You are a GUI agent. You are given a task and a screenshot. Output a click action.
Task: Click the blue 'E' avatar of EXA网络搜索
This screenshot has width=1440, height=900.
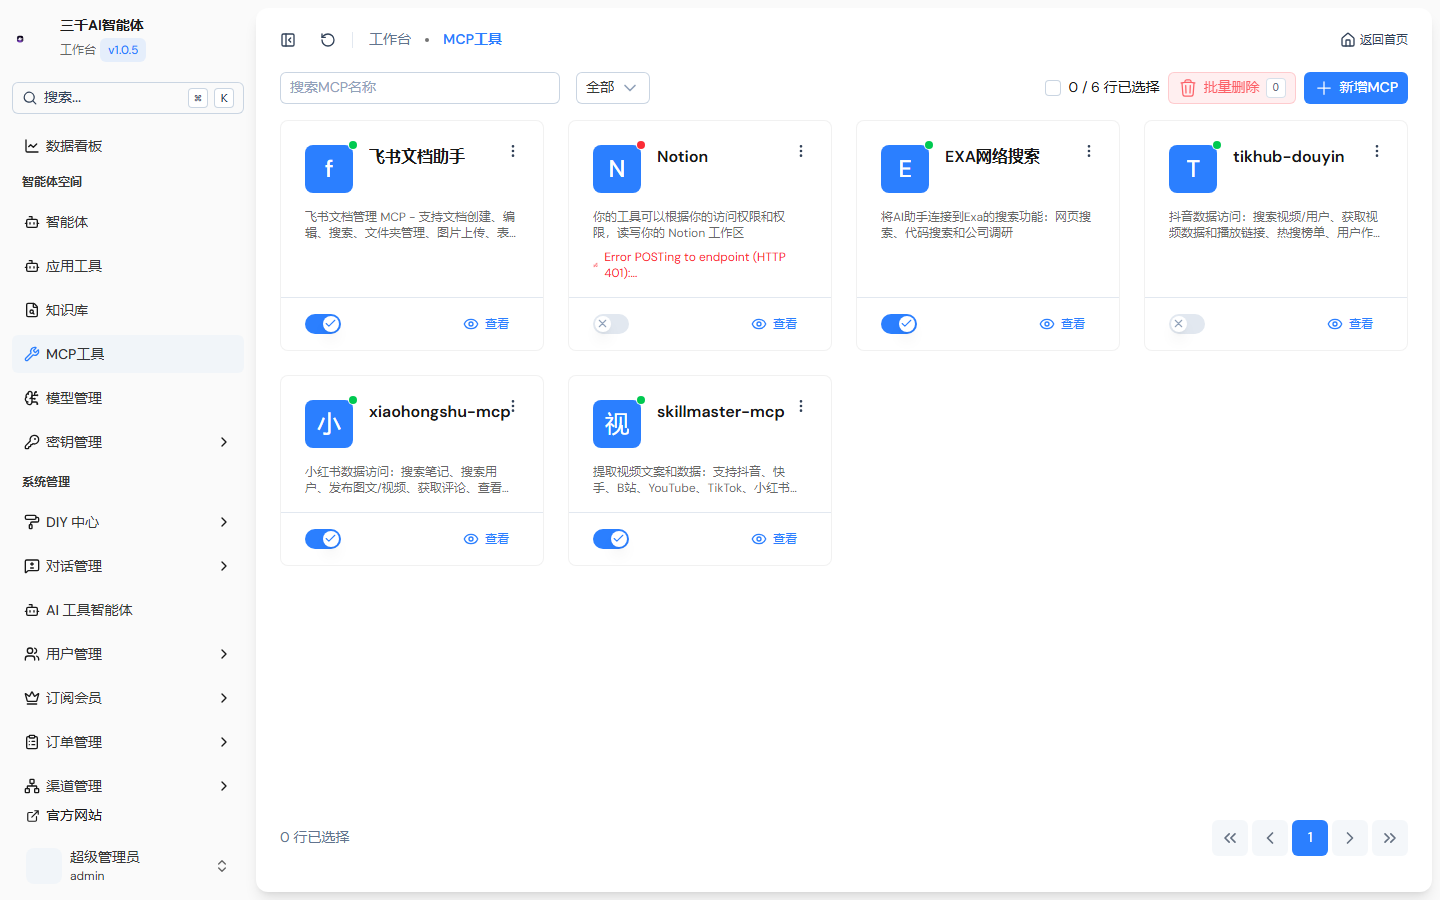905,169
